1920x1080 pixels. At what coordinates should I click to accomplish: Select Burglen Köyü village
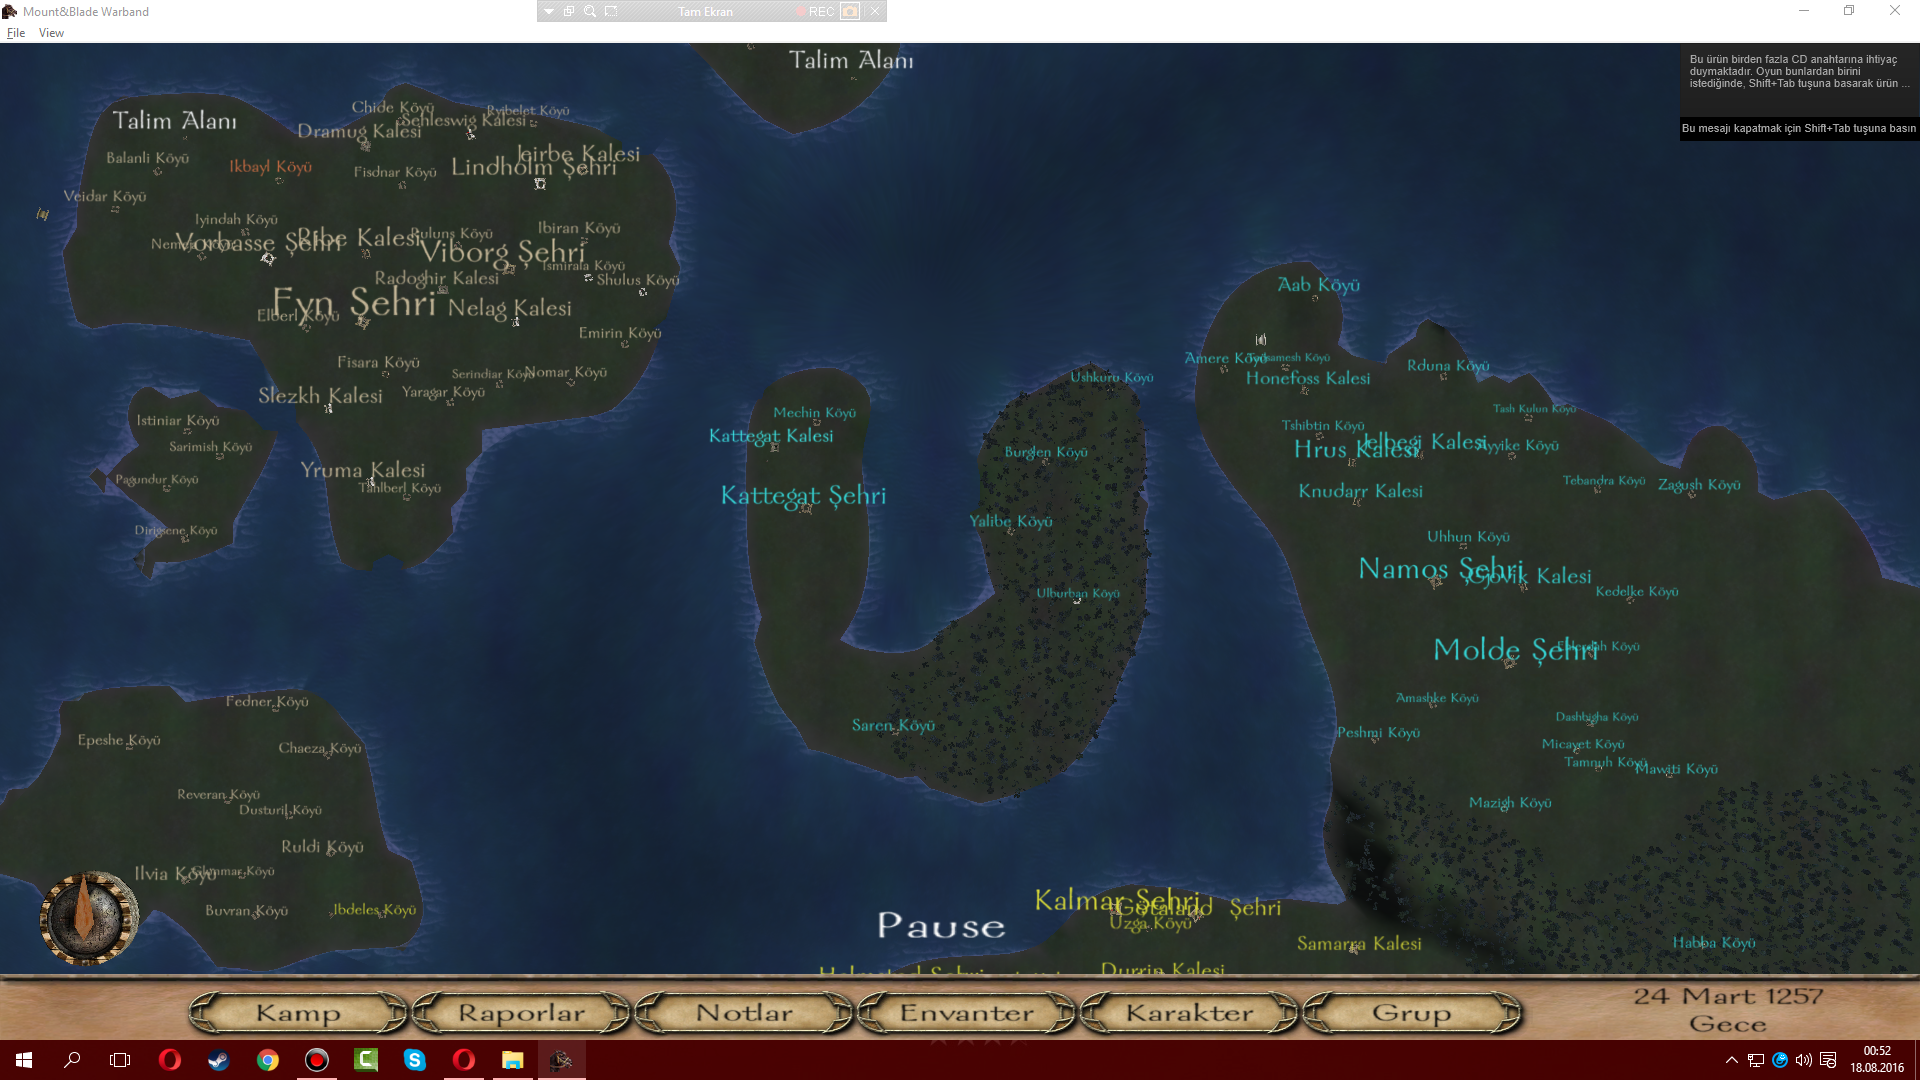click(1046, 452)
